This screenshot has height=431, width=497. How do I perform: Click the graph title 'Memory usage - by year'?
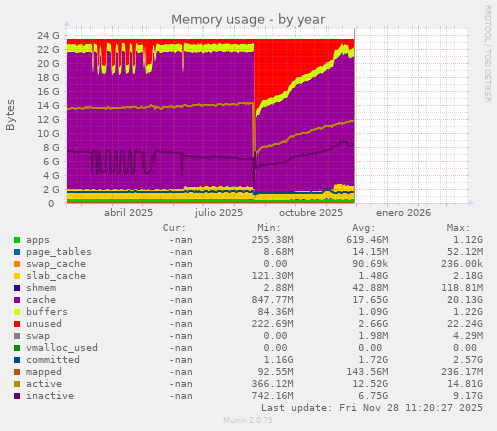(x=248, y=20)
